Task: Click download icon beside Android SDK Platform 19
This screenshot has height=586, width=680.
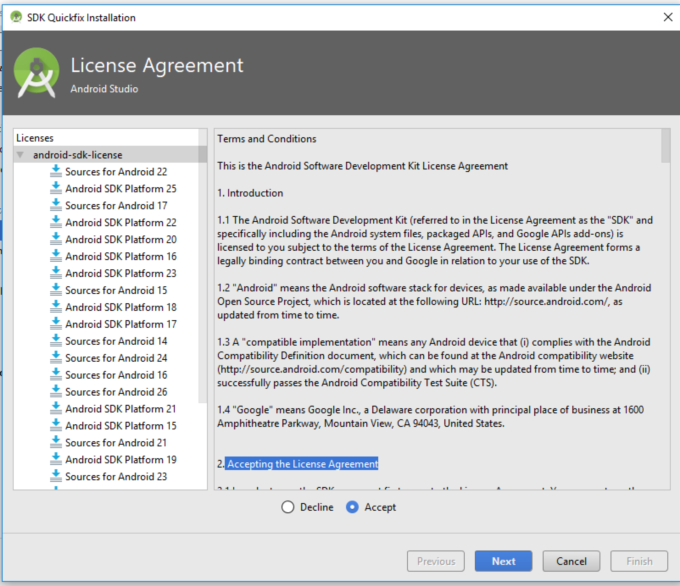Action: click(x=56, y=458)
